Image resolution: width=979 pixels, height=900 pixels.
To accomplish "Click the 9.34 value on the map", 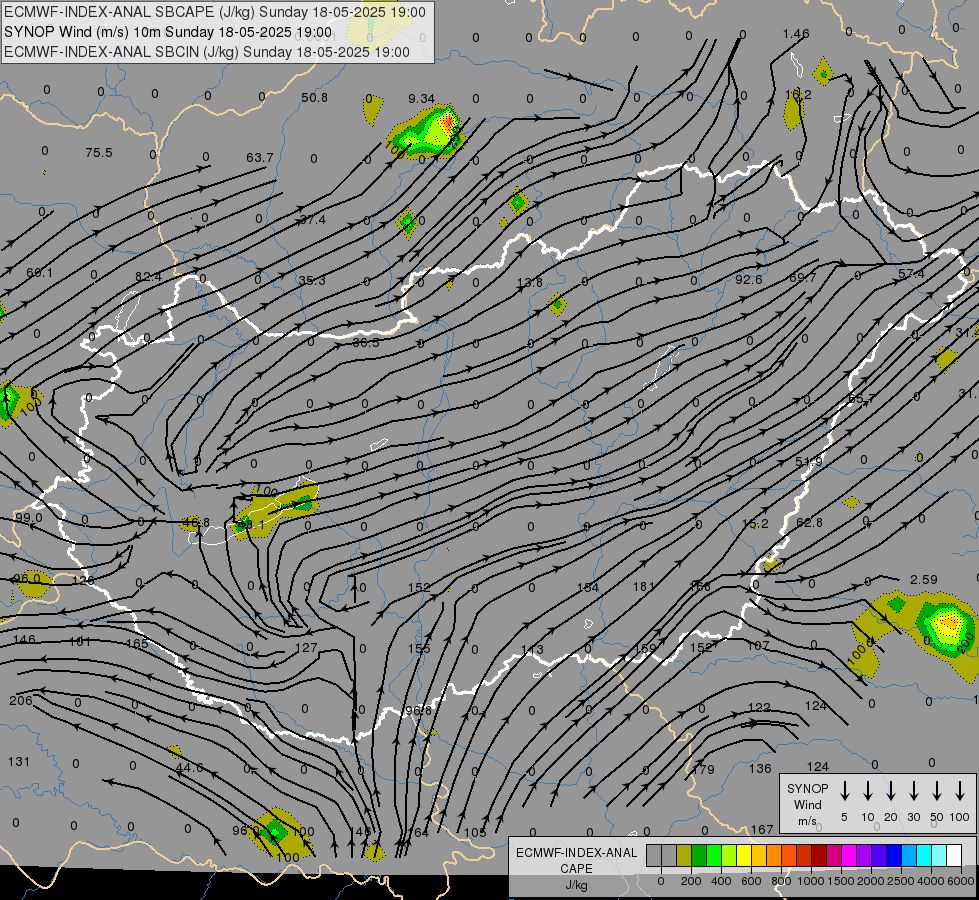I will click(421, 99).
